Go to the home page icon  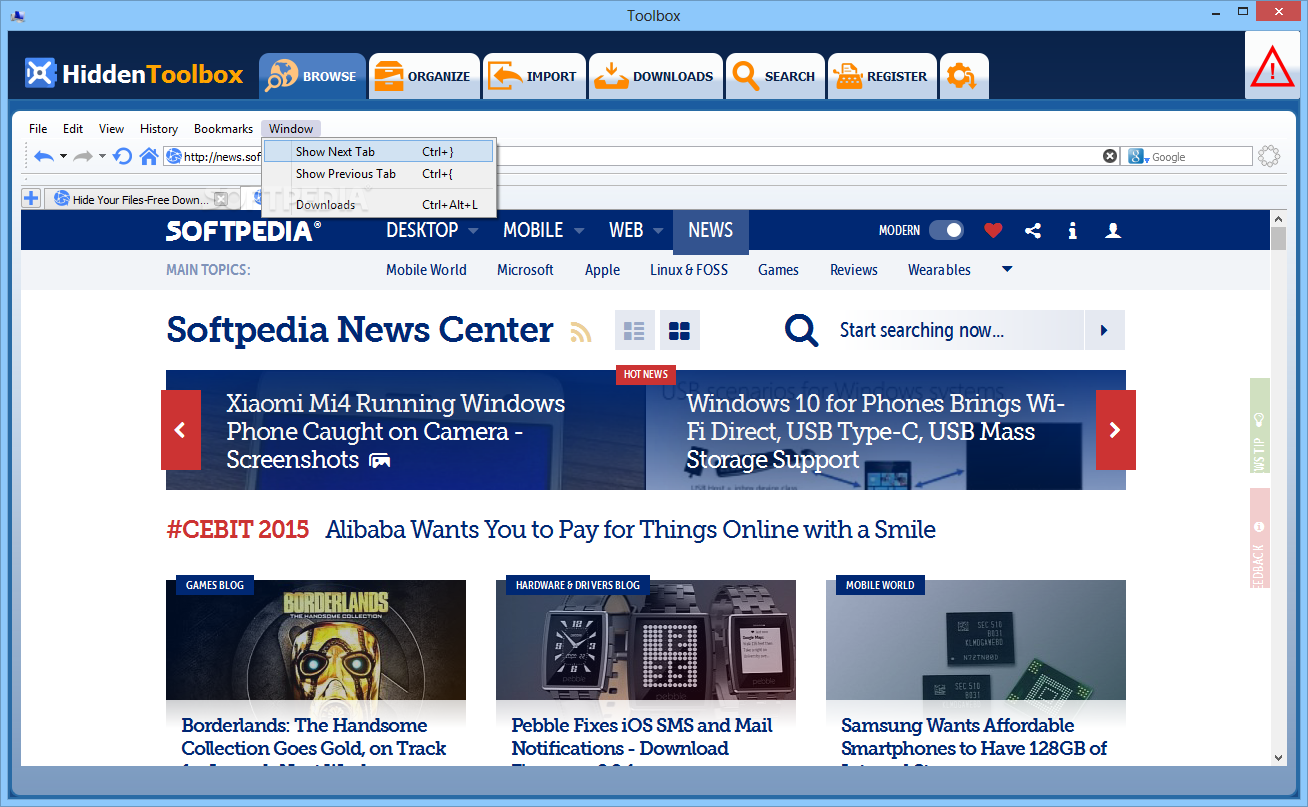pos(149,156)
